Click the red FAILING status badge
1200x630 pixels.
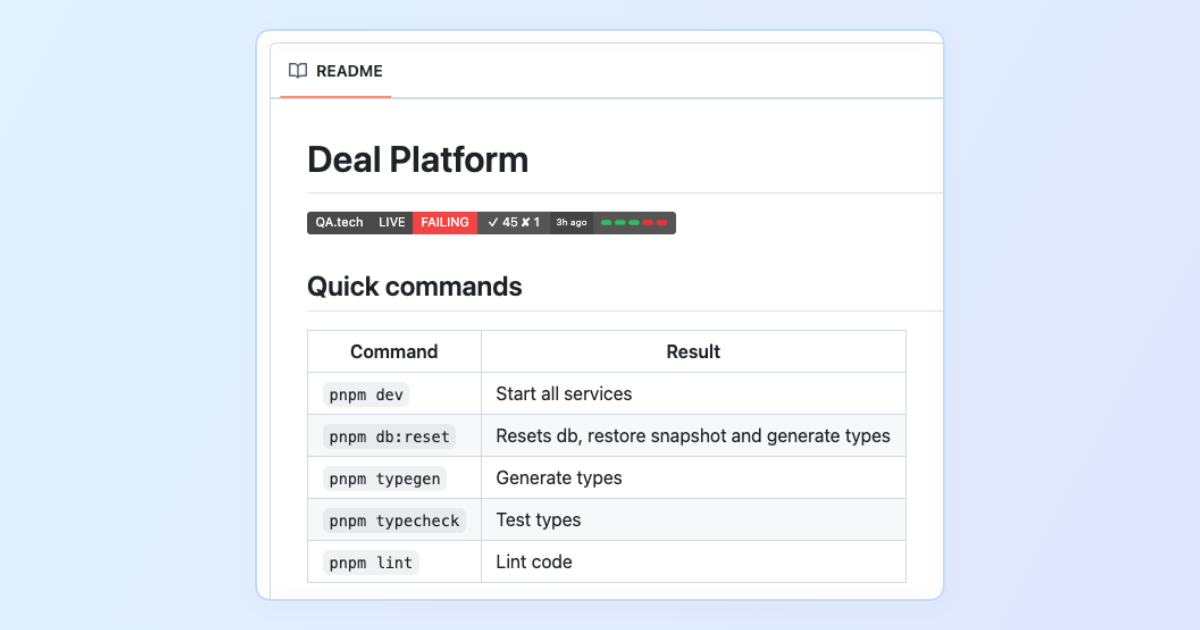pyautogui.click(x=445, y=222)
